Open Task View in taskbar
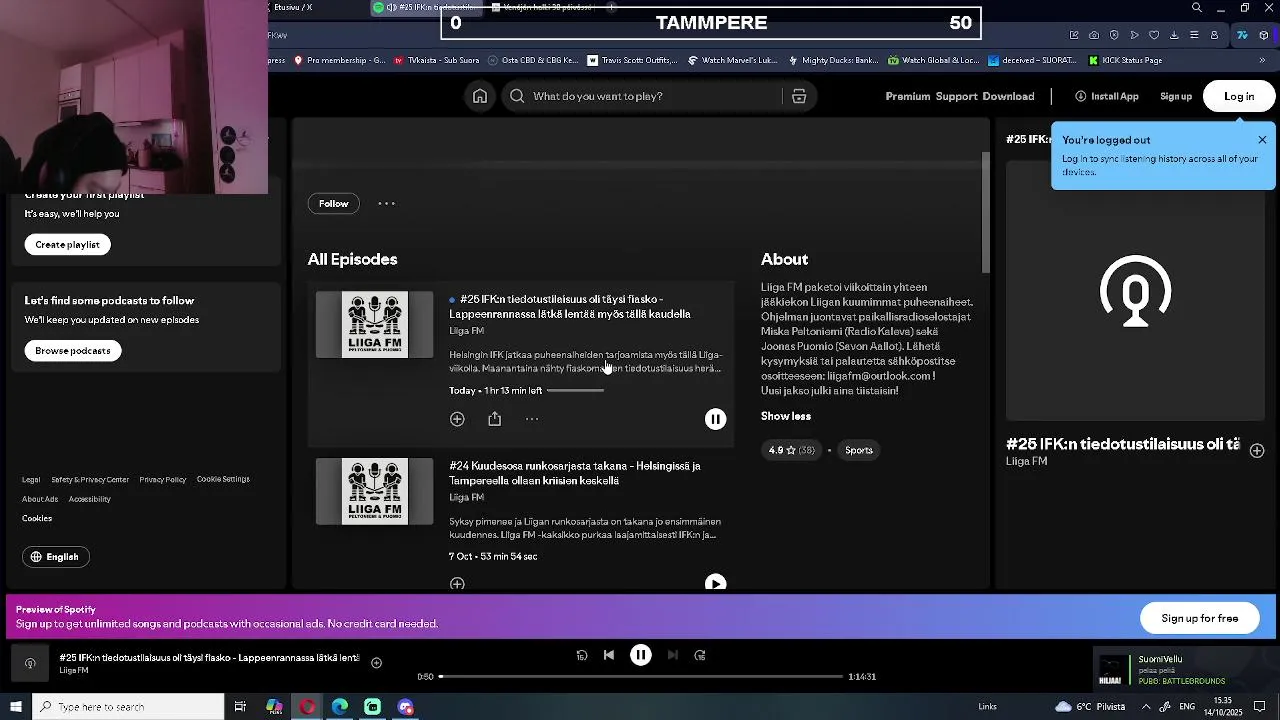 tap(240, 707)
